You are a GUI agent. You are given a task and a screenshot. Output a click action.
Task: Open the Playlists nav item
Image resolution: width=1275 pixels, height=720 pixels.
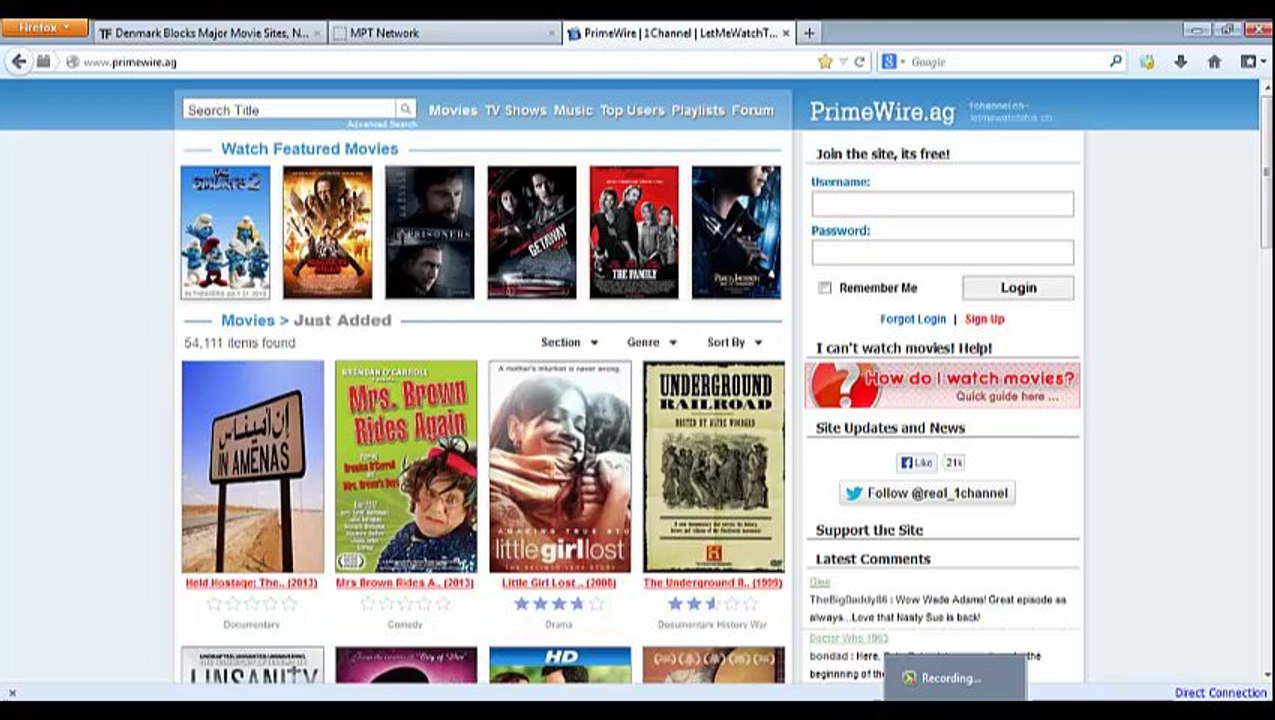(698, 110)
